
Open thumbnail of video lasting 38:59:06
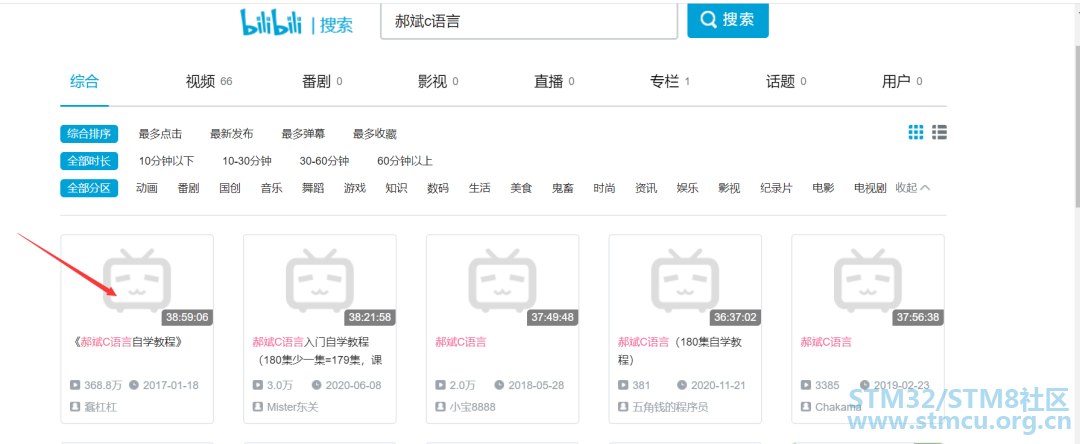click(x=137, y=281)
